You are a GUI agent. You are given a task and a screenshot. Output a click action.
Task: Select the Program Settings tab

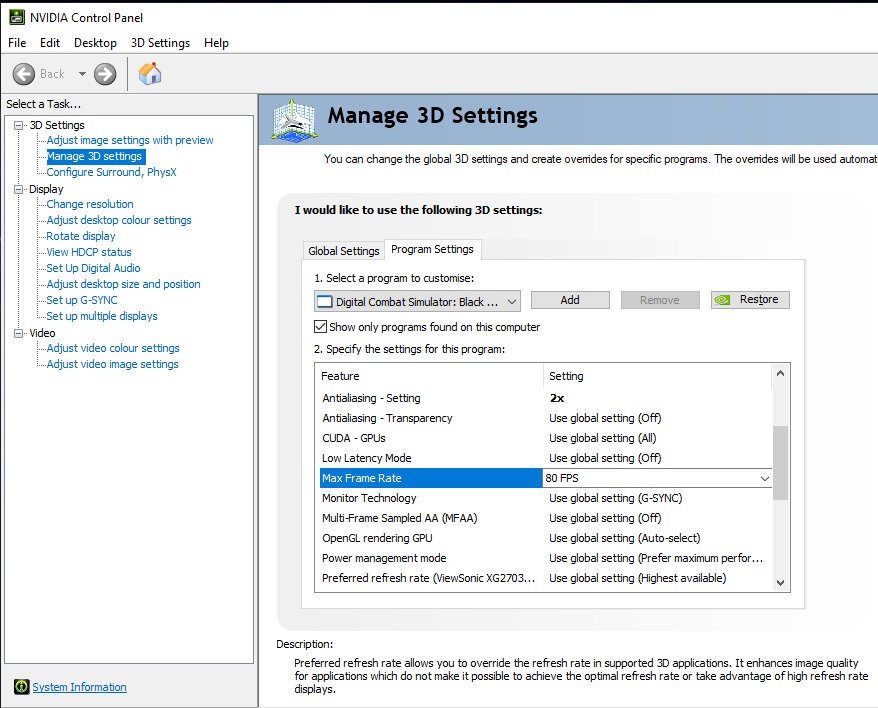coord(432,249)
